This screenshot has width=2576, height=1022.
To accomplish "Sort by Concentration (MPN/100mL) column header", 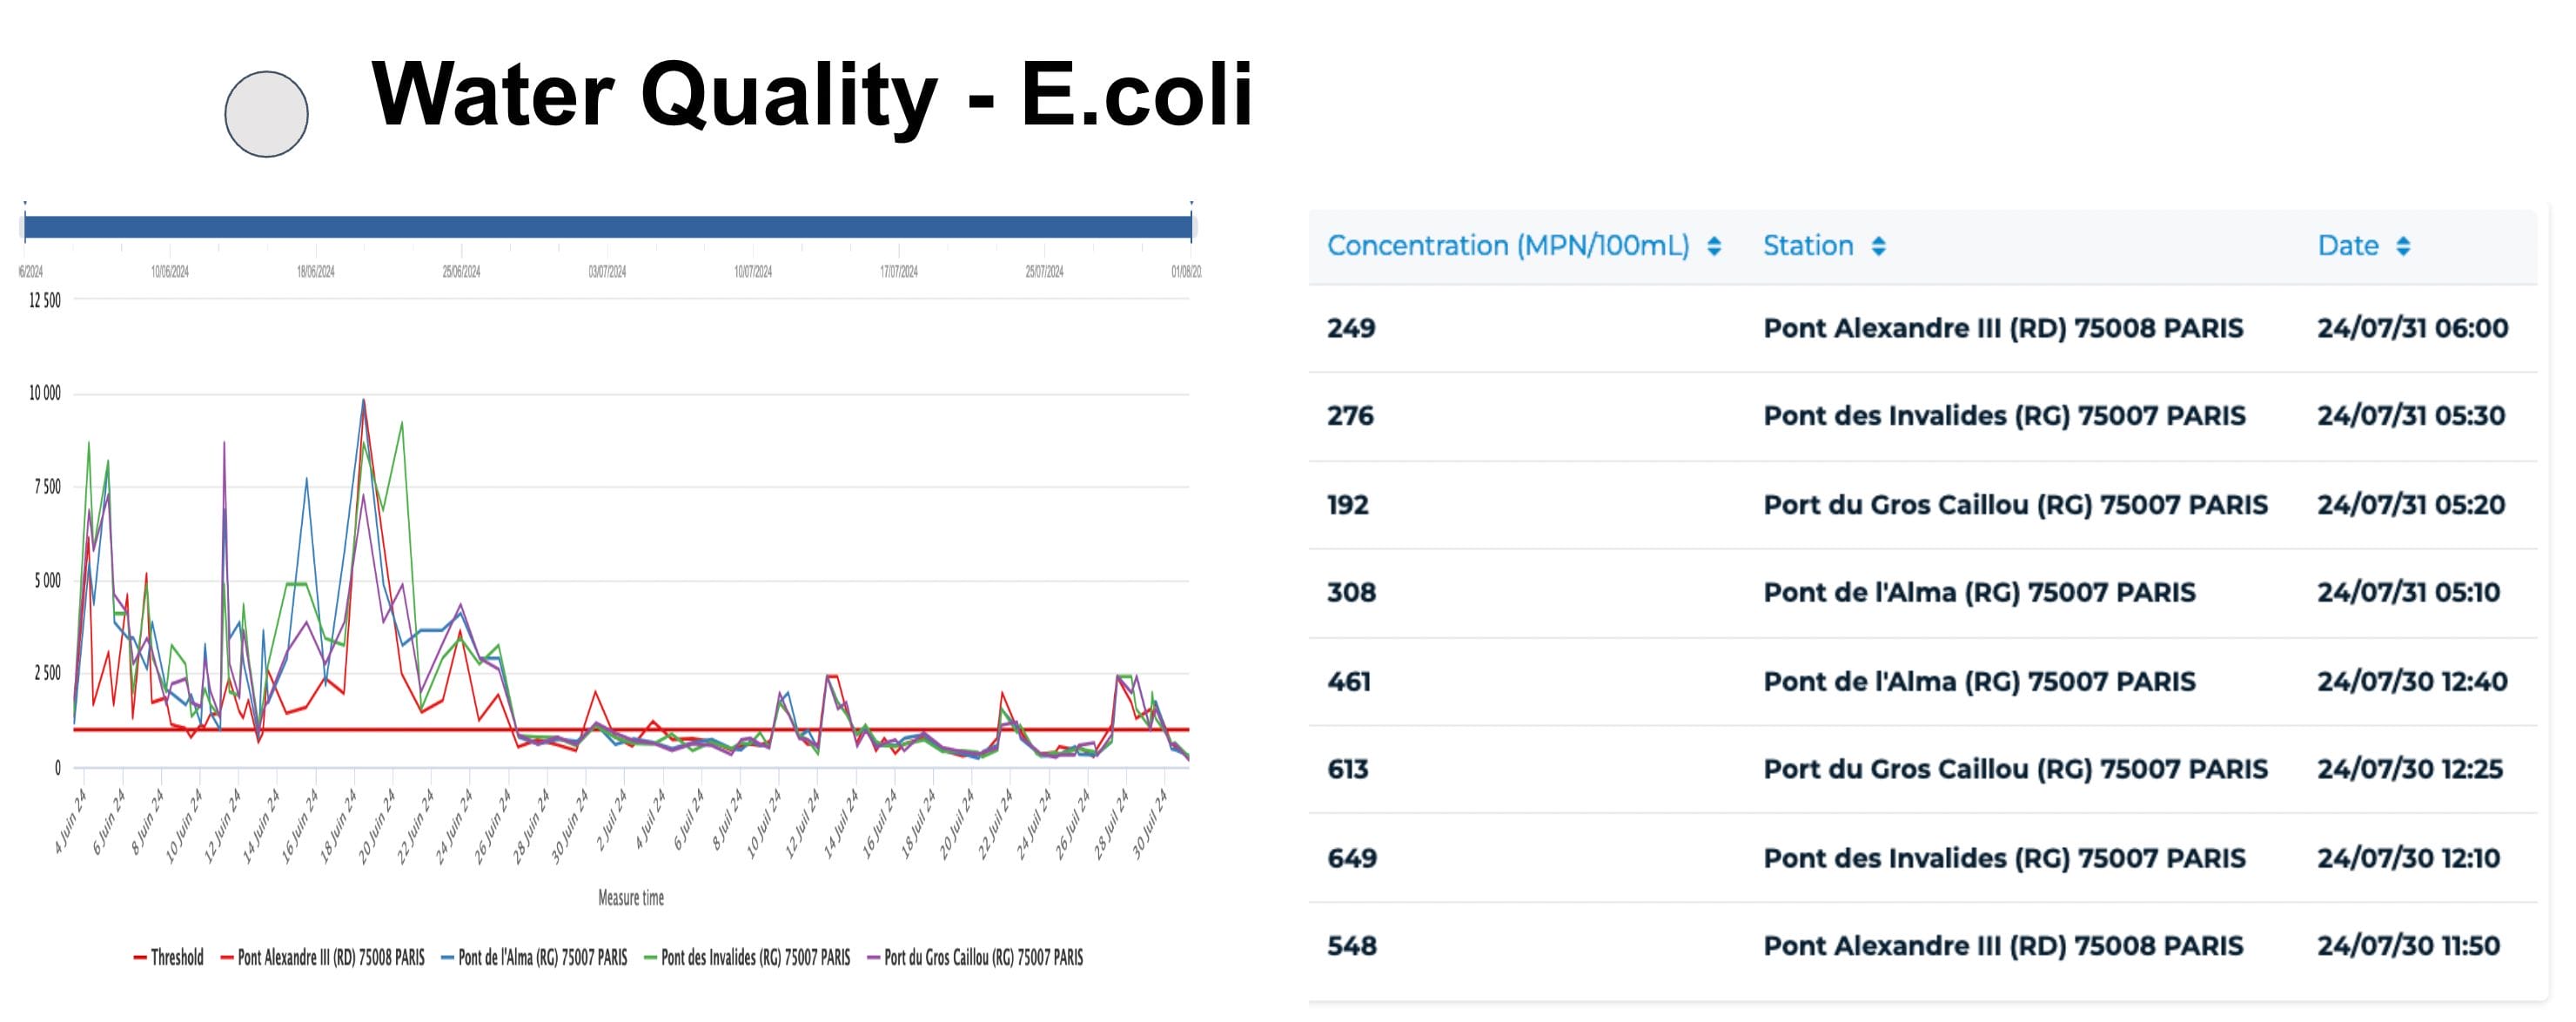I will click(x=1507, y=246).
